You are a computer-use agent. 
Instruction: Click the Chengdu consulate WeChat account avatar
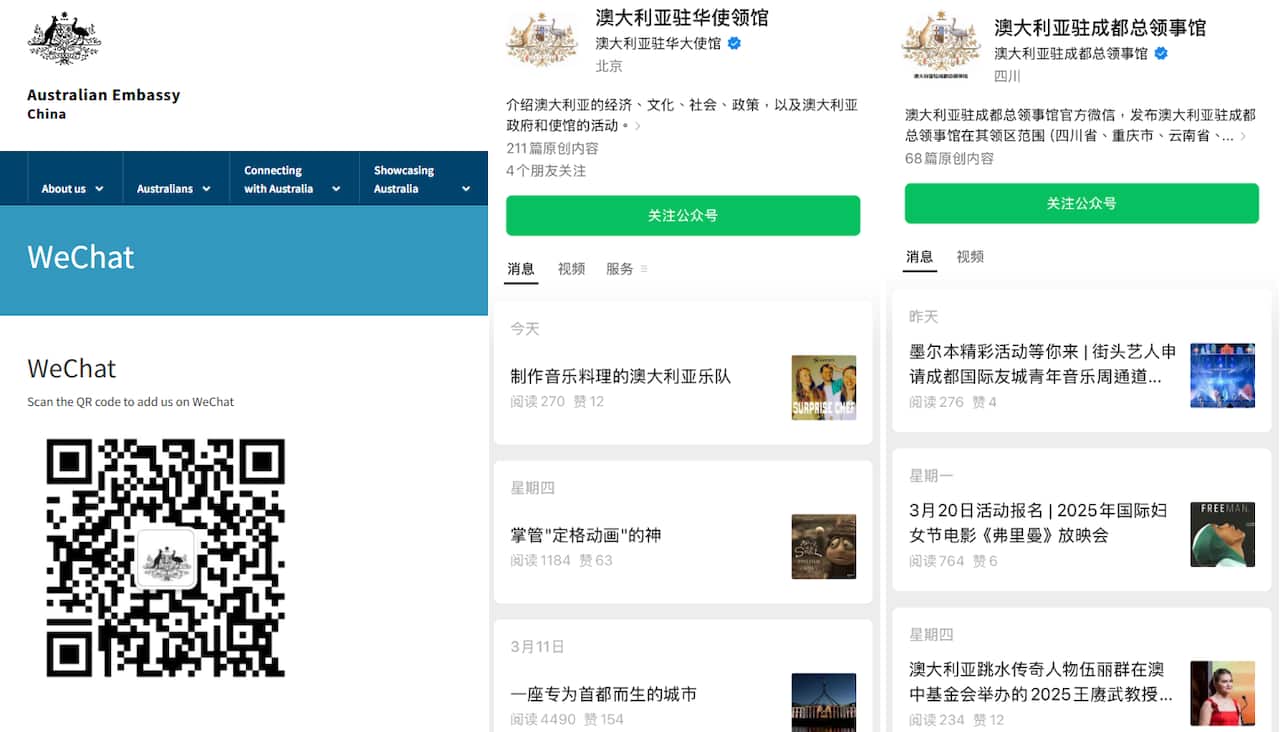coord(941,45)
